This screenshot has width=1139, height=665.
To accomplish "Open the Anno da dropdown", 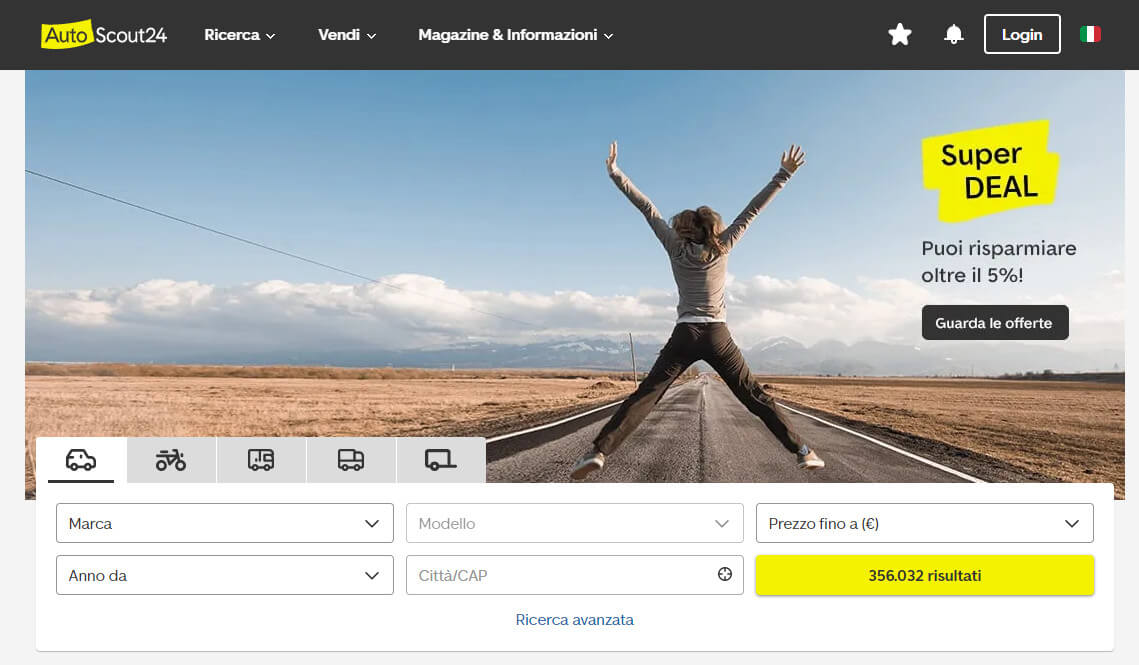I will pos(225,575).
